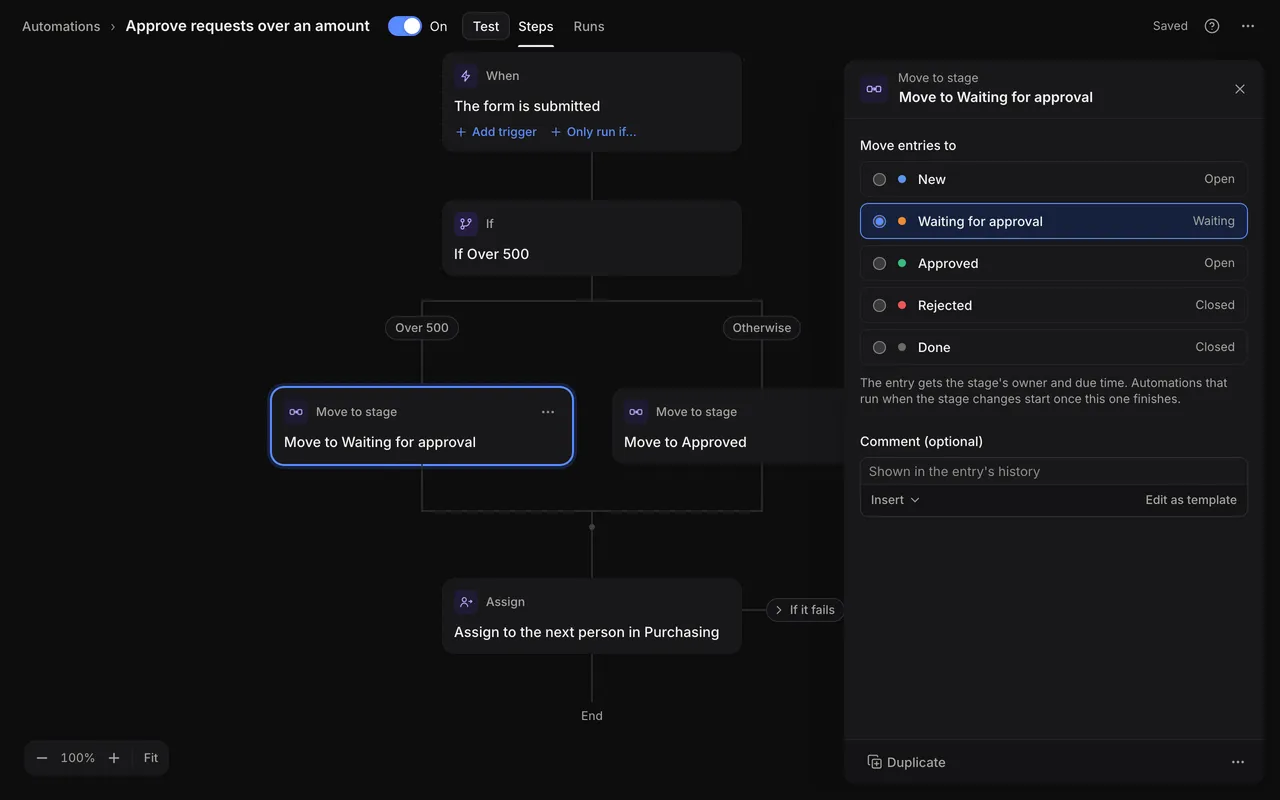The image size is (1280, 800).
Task: Select the Waiting for approval radio button
Action: pyautogui.click(x=880, y=222)
